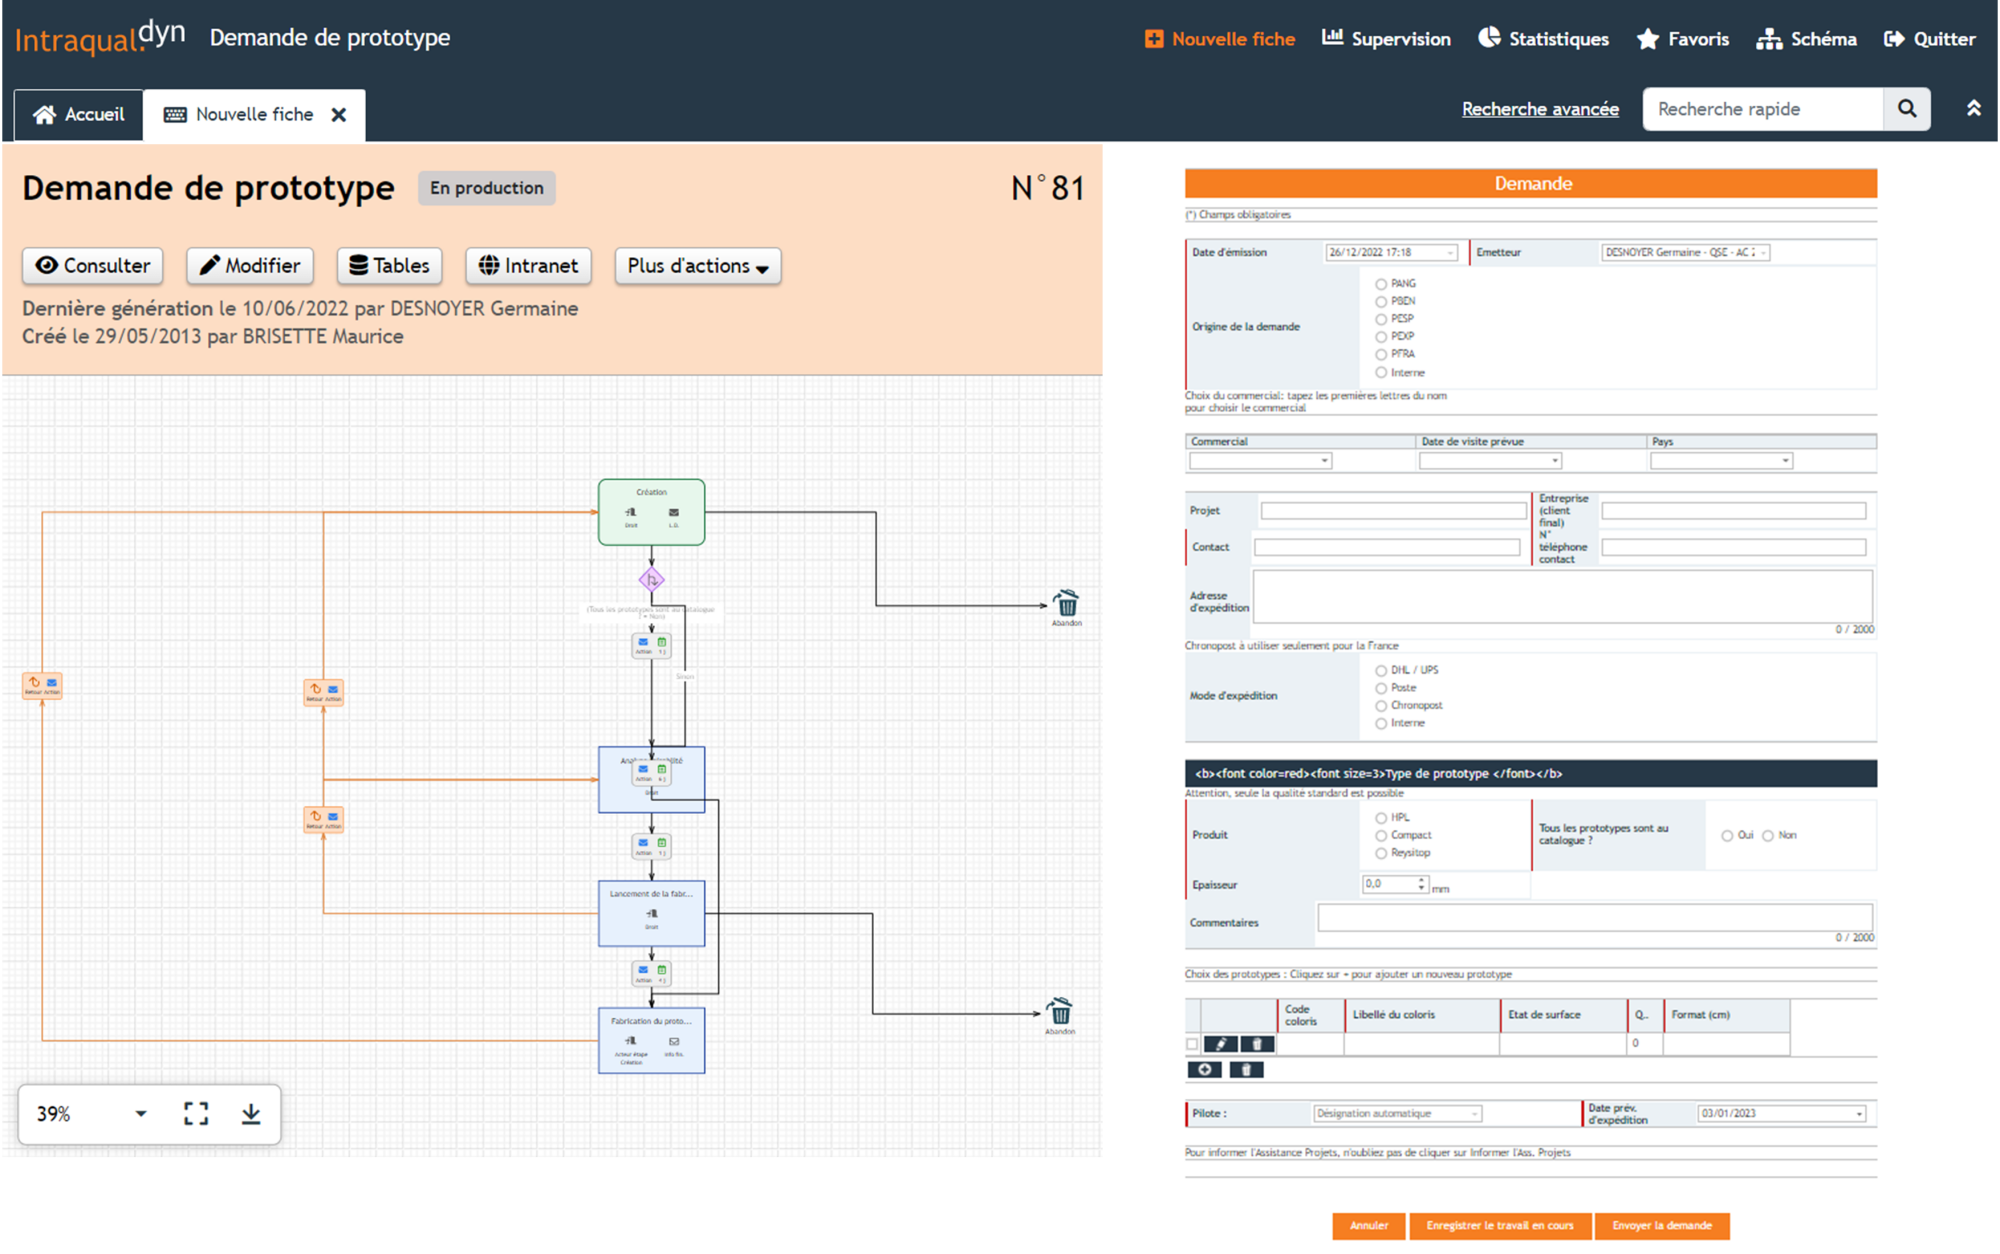Tick the prototype row checkbox
Image resolution: width=2000 pixels, height=1254 pixels.
coord(1192,1044)
